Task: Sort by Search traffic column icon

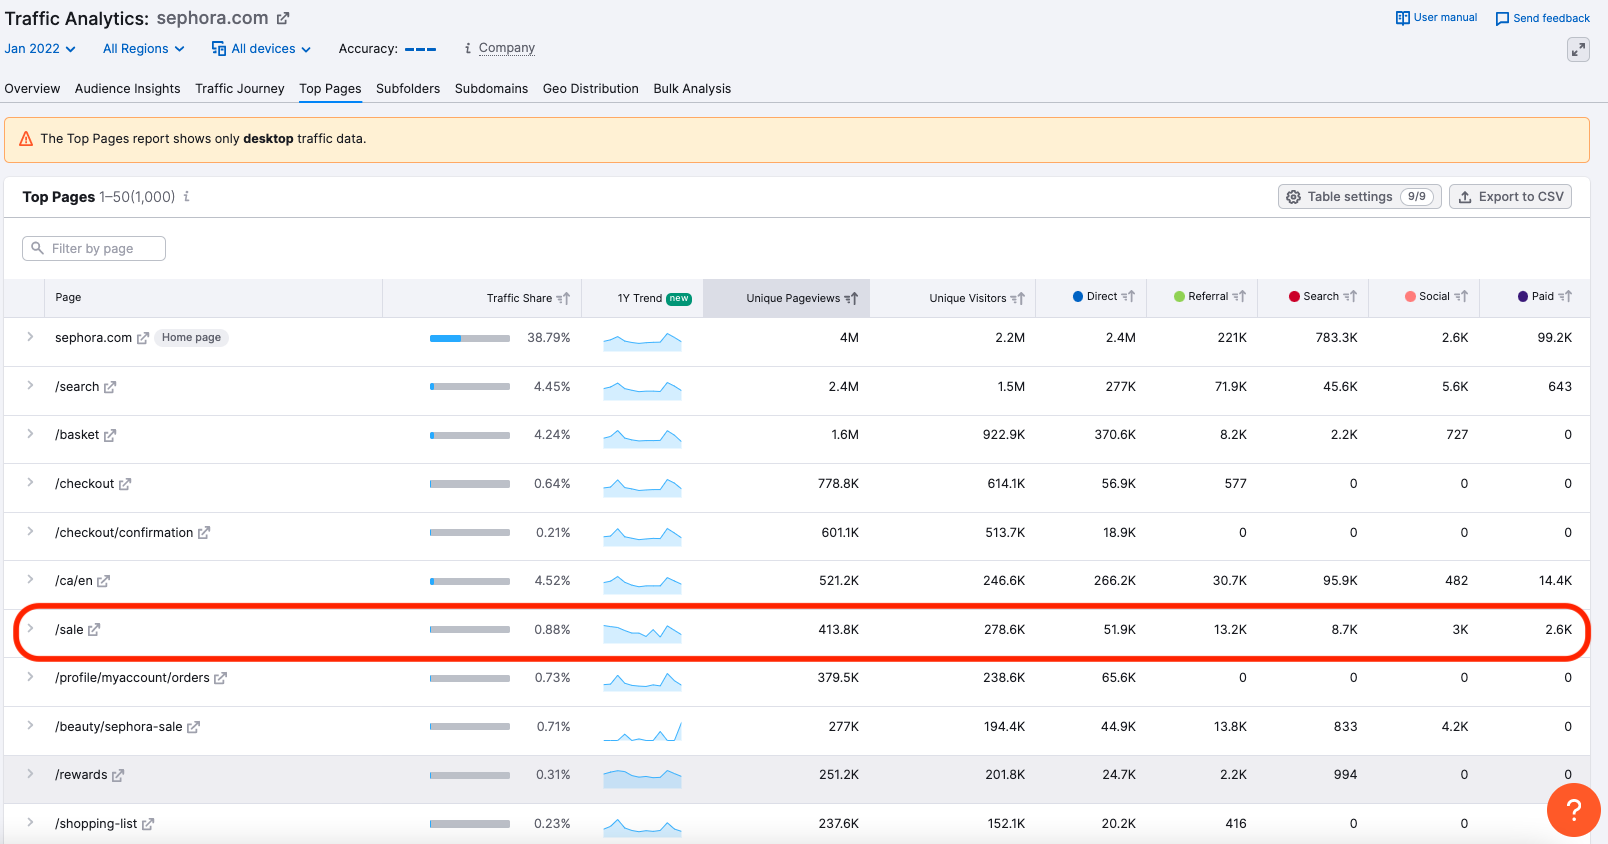Action: pyautogui.click(x=1350, y=296)
